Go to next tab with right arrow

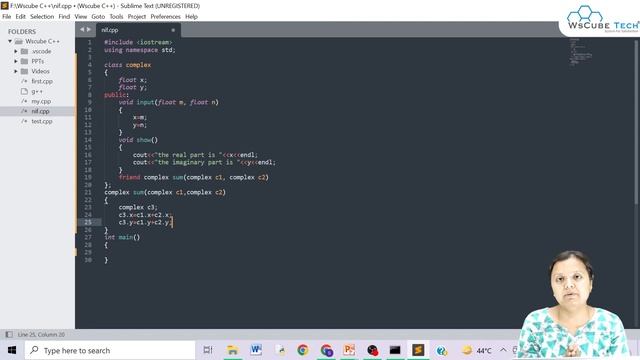[x=89, y=30]
